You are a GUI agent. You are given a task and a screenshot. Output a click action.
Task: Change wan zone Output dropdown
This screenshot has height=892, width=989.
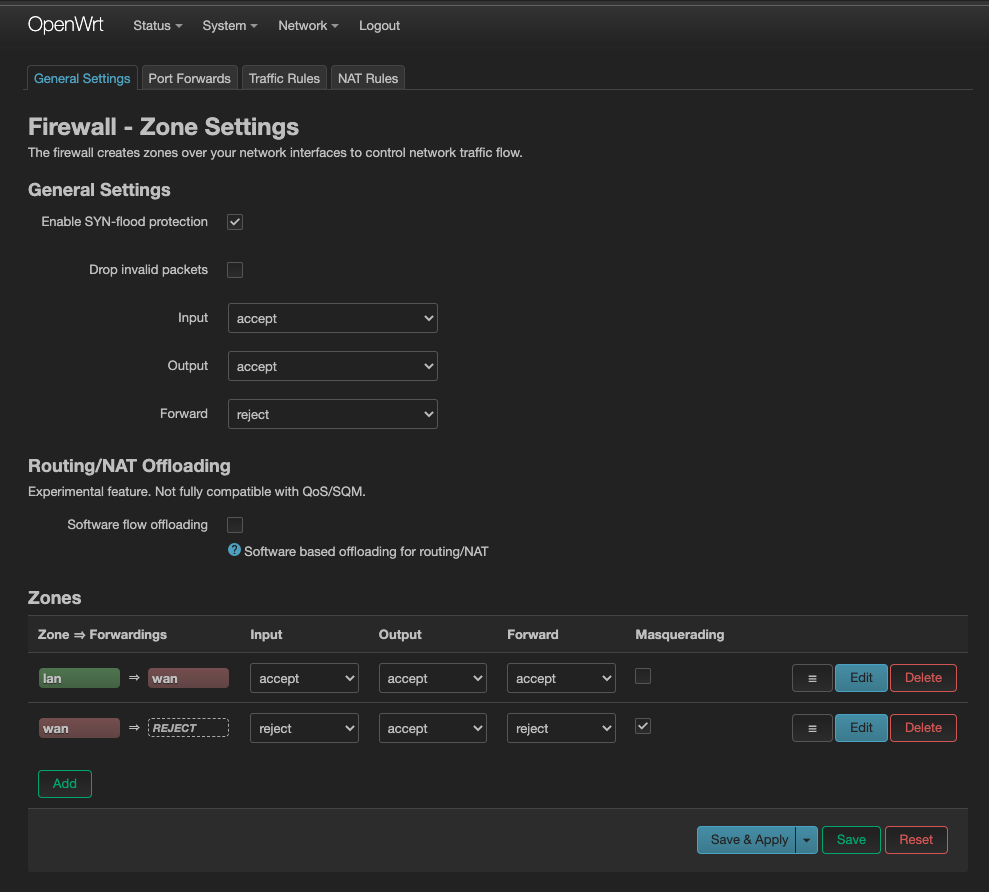pyautogui.click(x=433, y=728)
